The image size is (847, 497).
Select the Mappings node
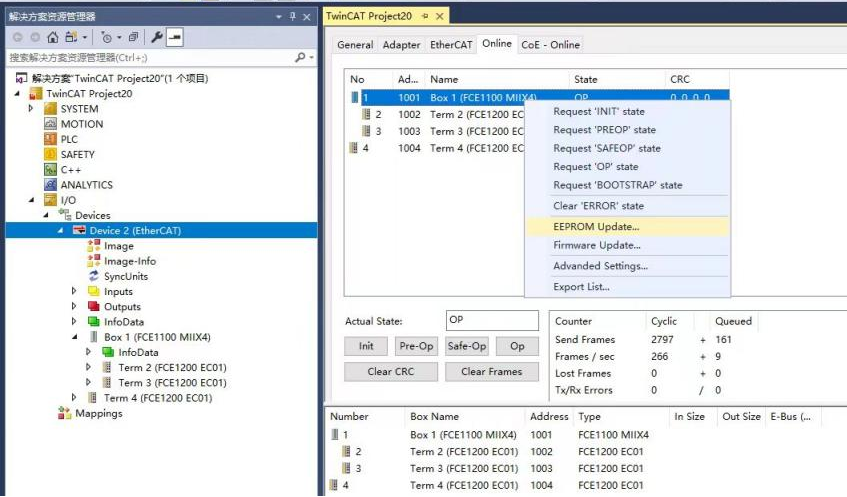click(98, 413)
